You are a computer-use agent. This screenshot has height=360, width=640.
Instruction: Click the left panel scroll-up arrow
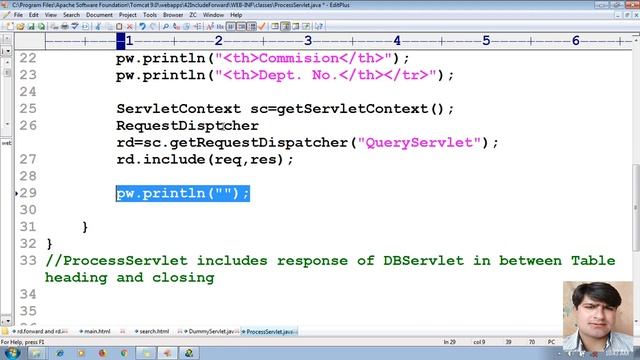[x=7, y=62]
